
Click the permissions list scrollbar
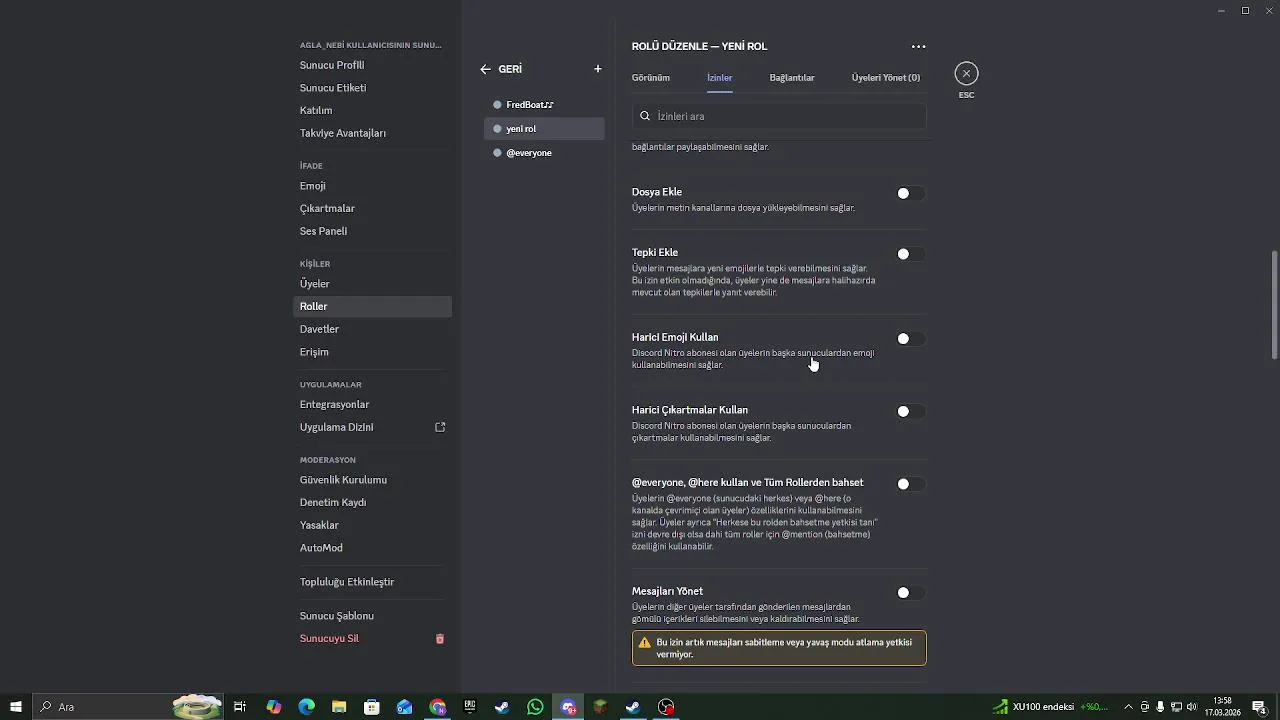pyautogui.click(x=1274, y=305)
